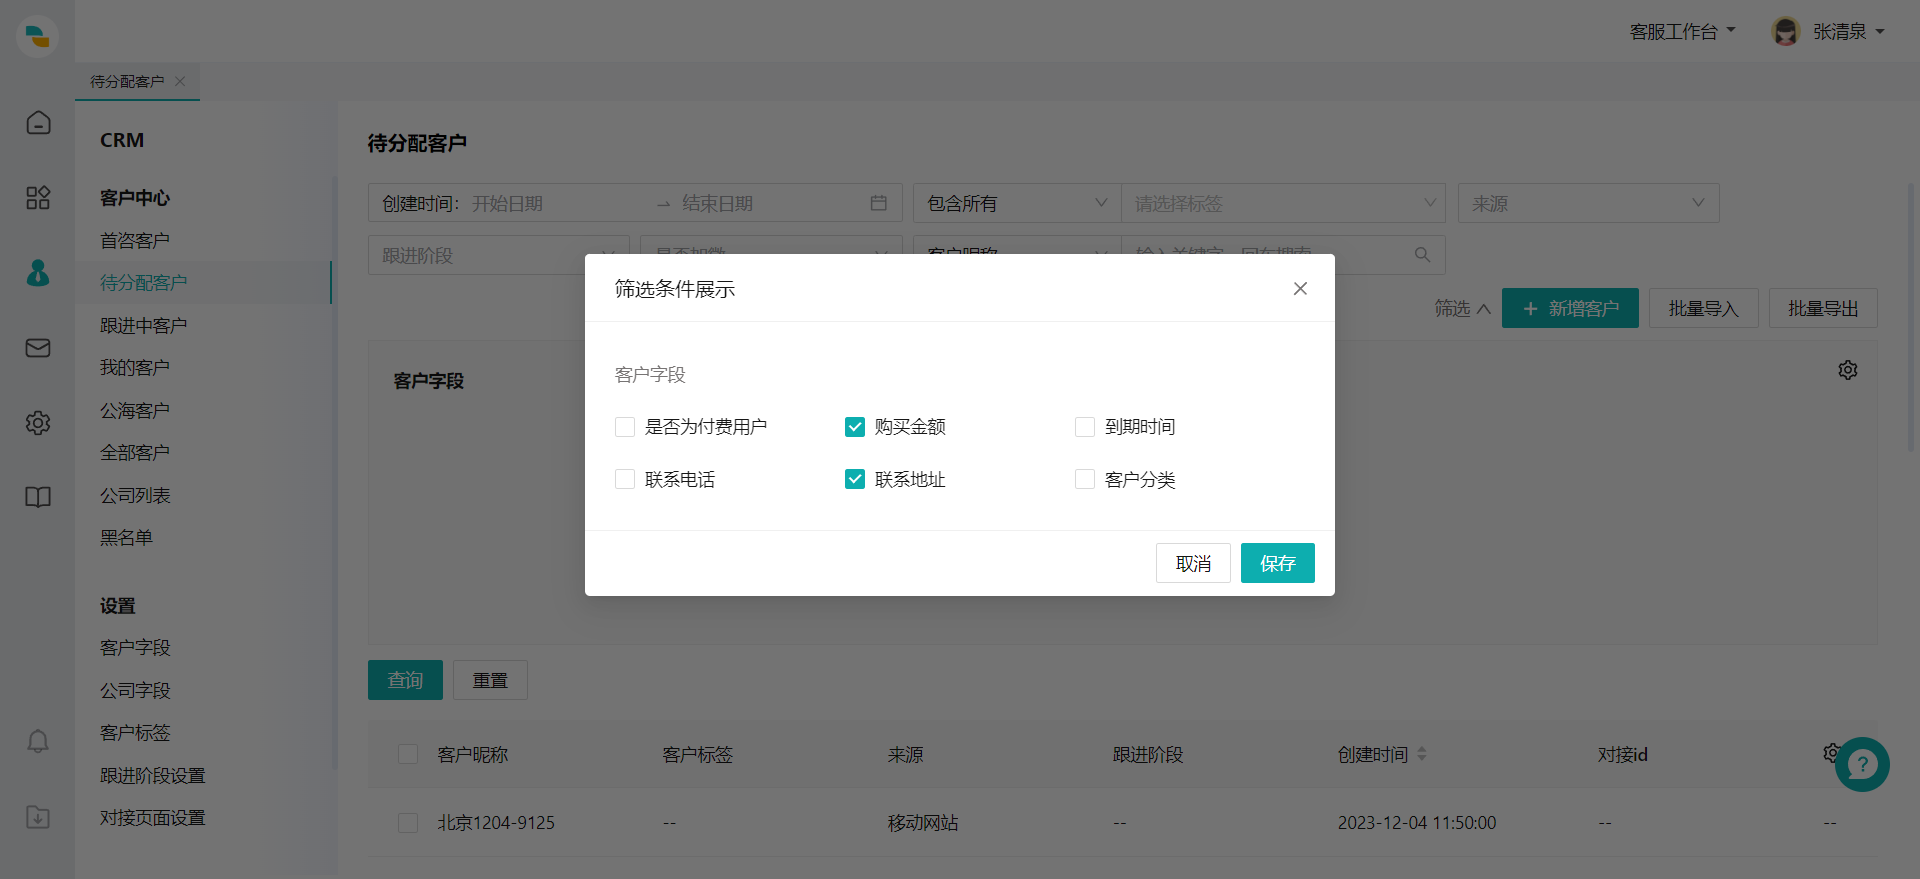Check the 联系电话 checkbox

[625, 479]
